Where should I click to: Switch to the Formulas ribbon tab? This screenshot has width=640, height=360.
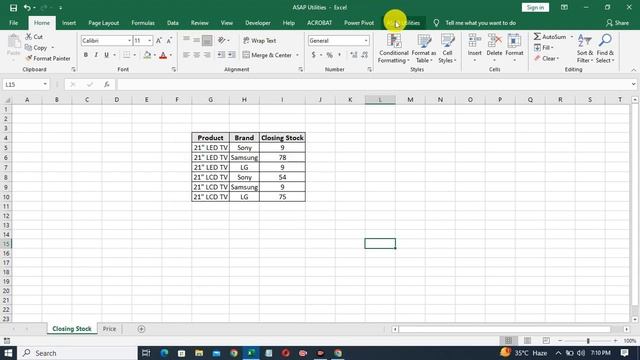pyautogui.click(x=143, y=23)
